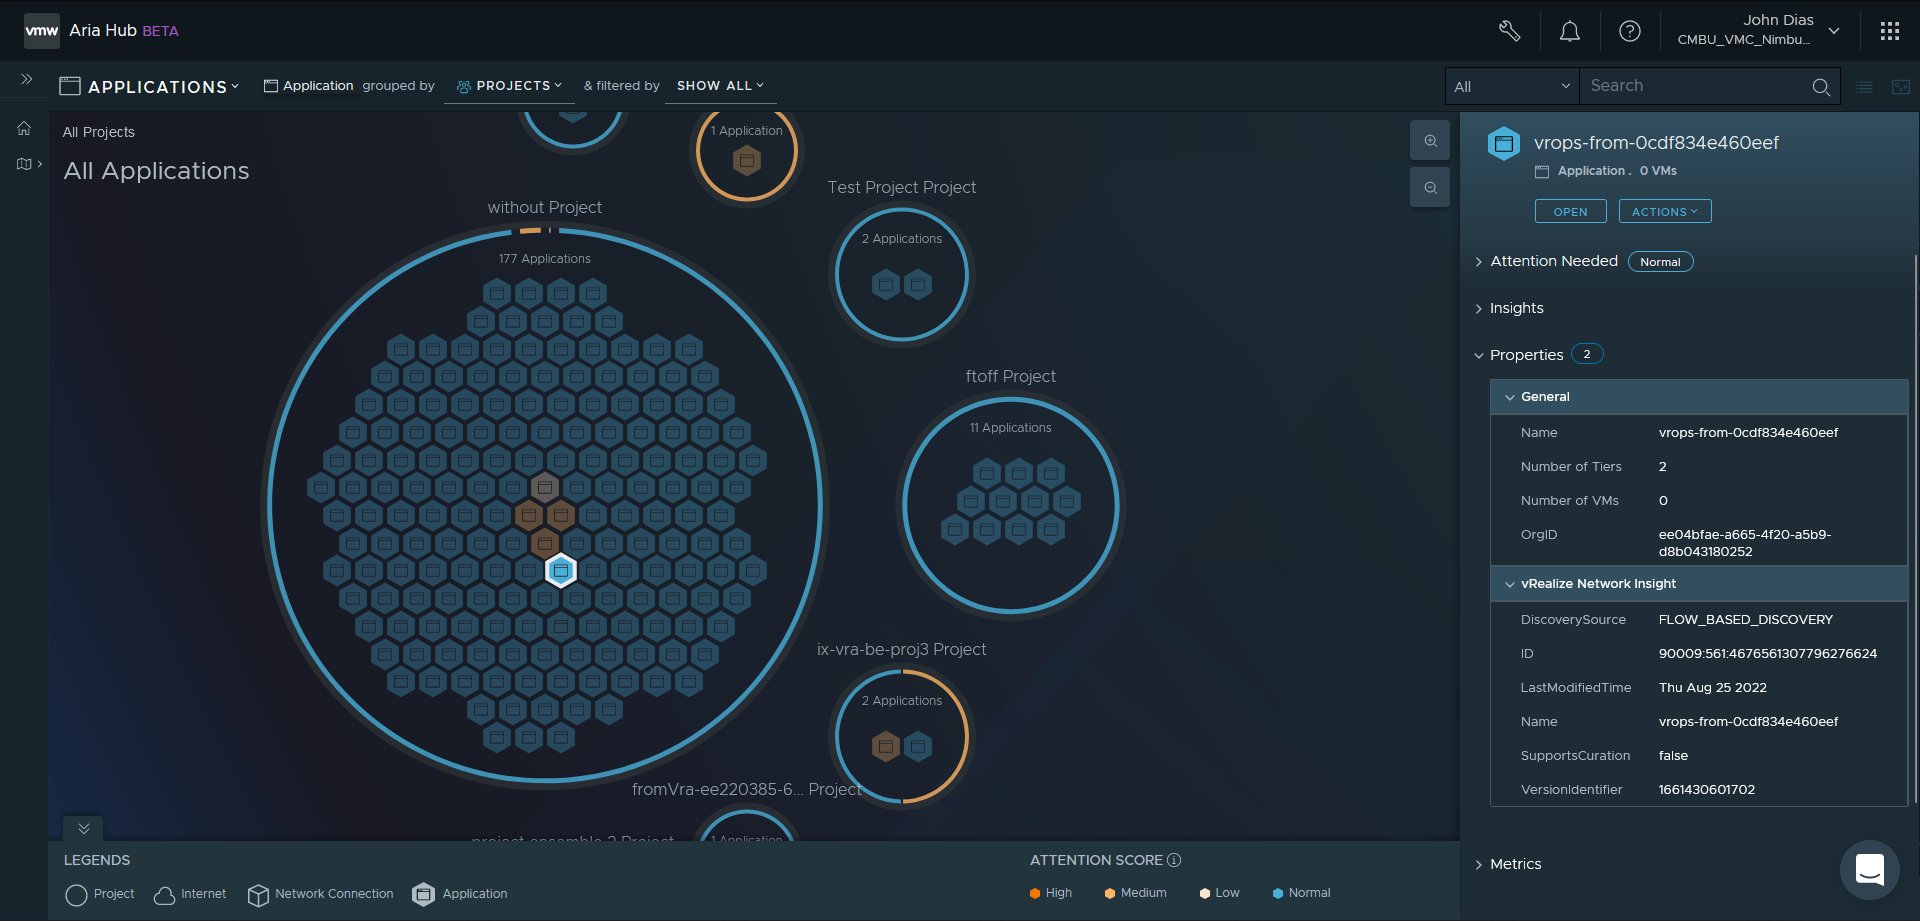This screenshot has height=921, width=1920.
Task: Switch to list view icon
Action: click(1864, 87)
